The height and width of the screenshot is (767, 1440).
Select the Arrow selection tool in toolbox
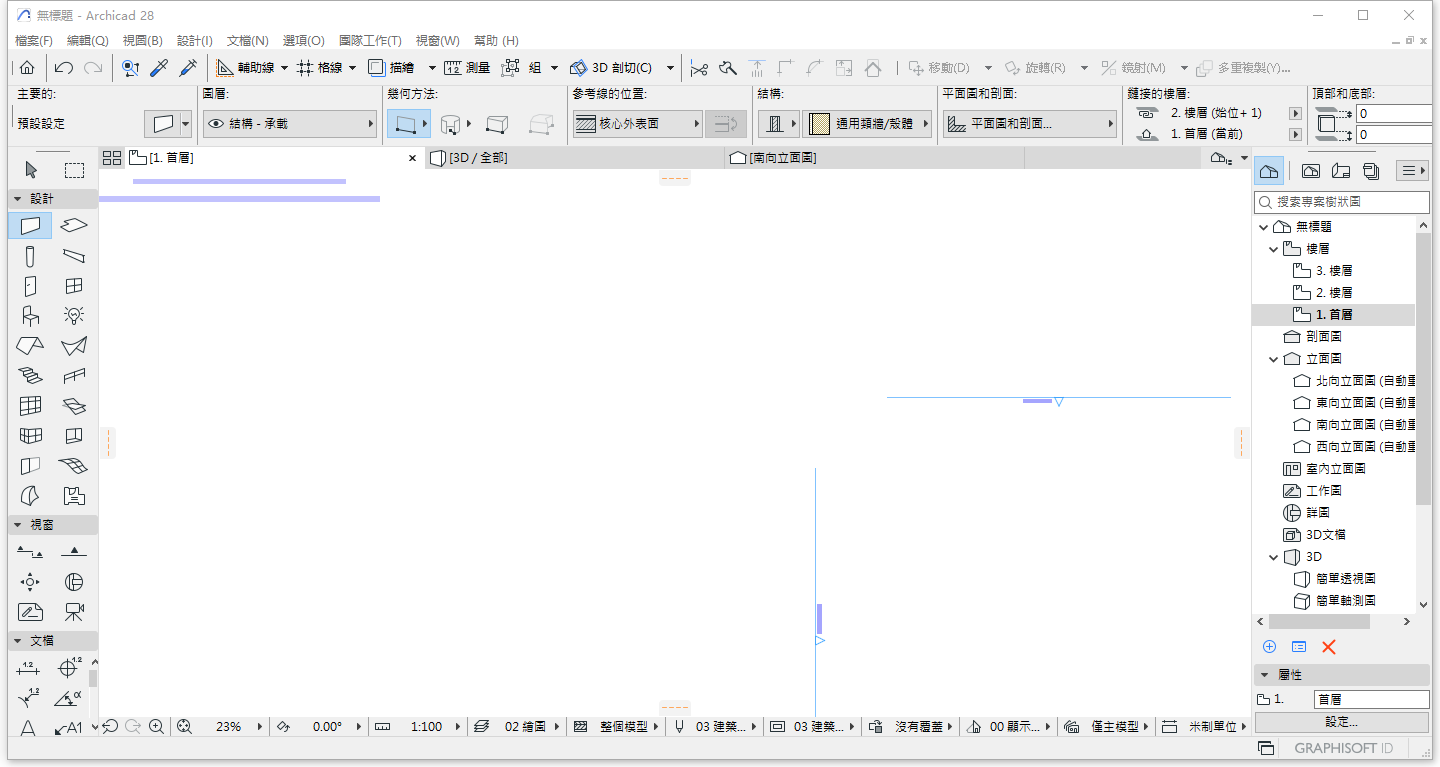tap(31, 170)
